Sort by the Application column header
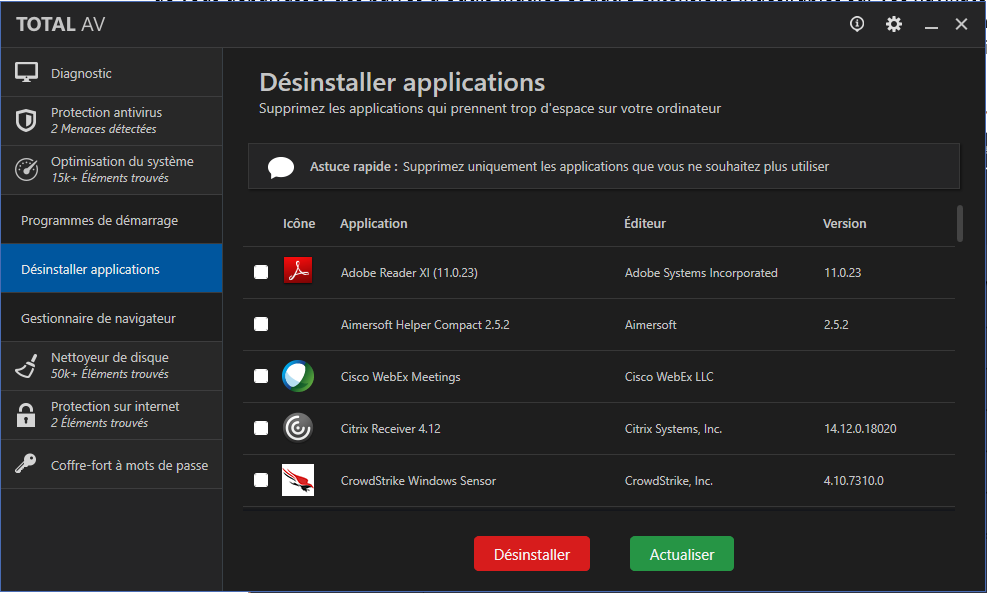The height and width of the screenshot is (593, 987). pos(373,223)
